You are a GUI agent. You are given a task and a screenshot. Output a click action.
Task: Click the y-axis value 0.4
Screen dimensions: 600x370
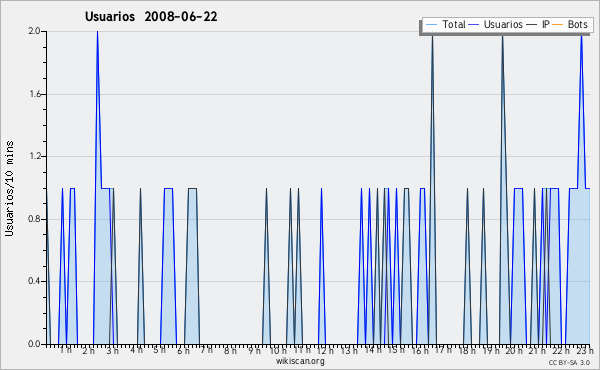pos(34,282)
